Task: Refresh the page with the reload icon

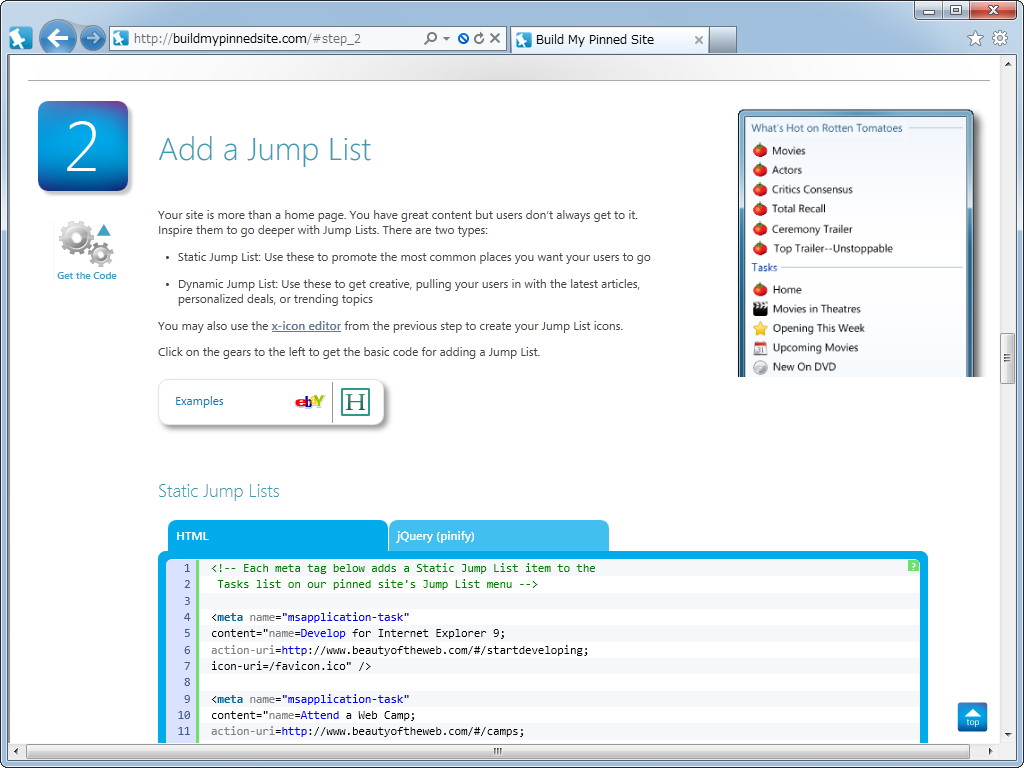Action: tap(477, 38)
